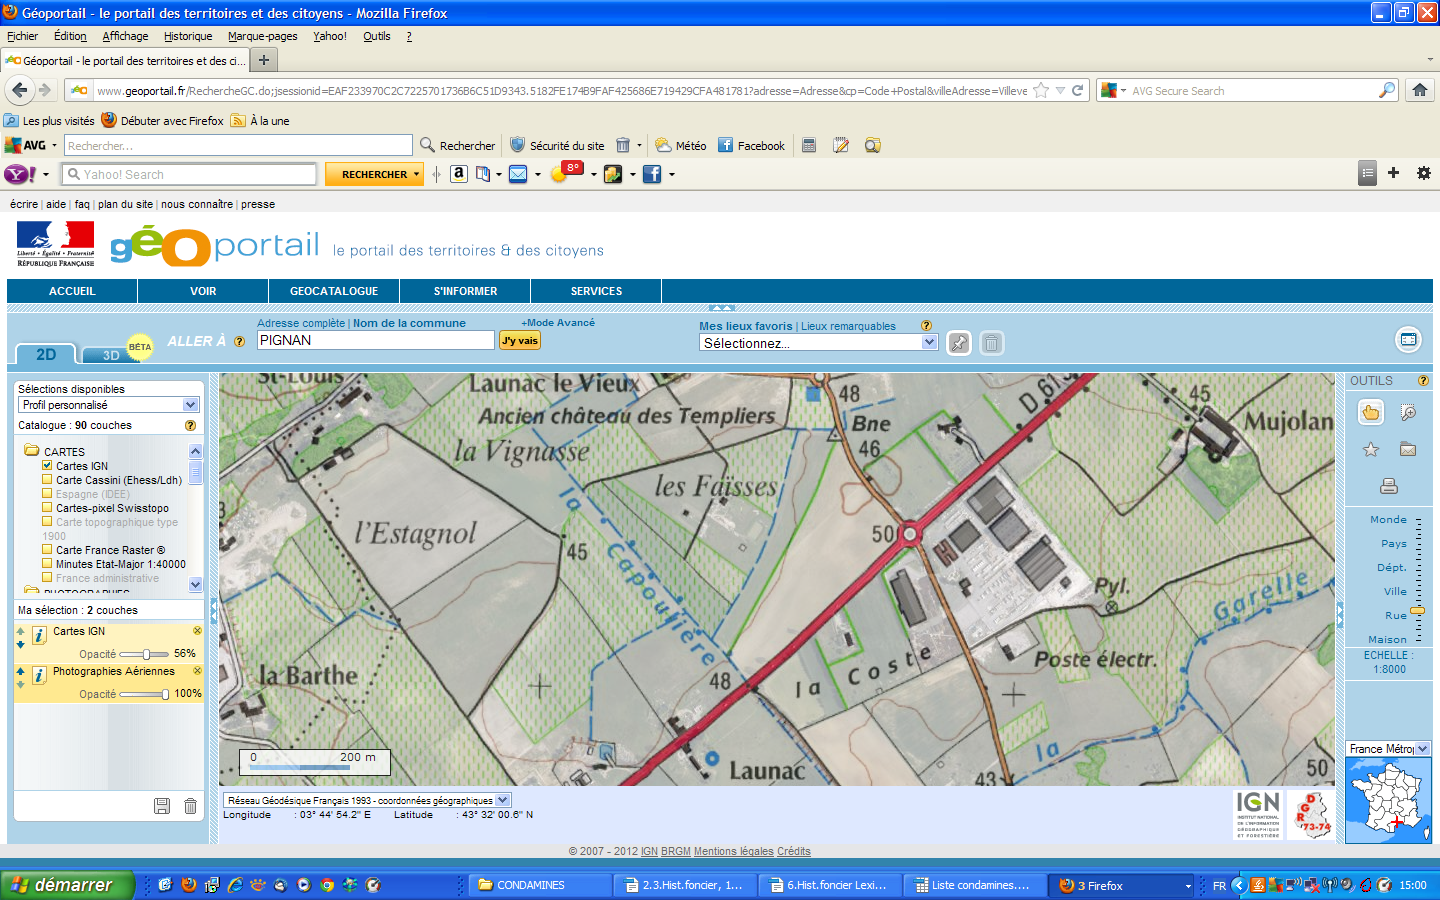Check the Carte Cassini (Ehess/Ldh) checkbox

coord(47,479)
